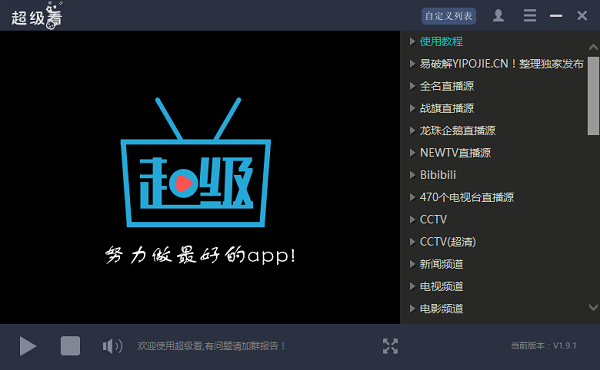Choose 新闻频道 category

tap(441, 264)
